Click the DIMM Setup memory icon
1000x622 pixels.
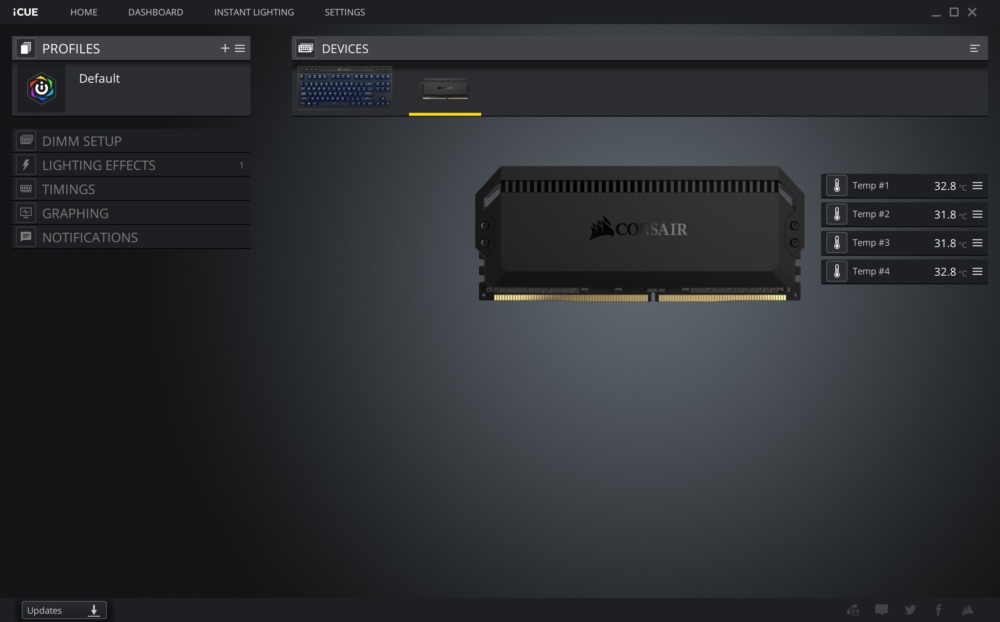point(26,140)
